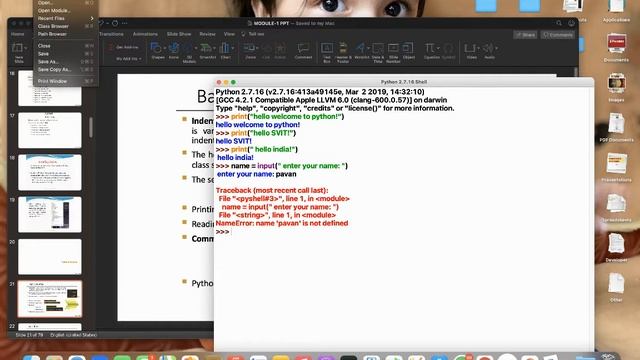The width and height of the screenshot is (640, 360).
Task: Click the Slide Number icon
Action: click(x=393, y=48)
